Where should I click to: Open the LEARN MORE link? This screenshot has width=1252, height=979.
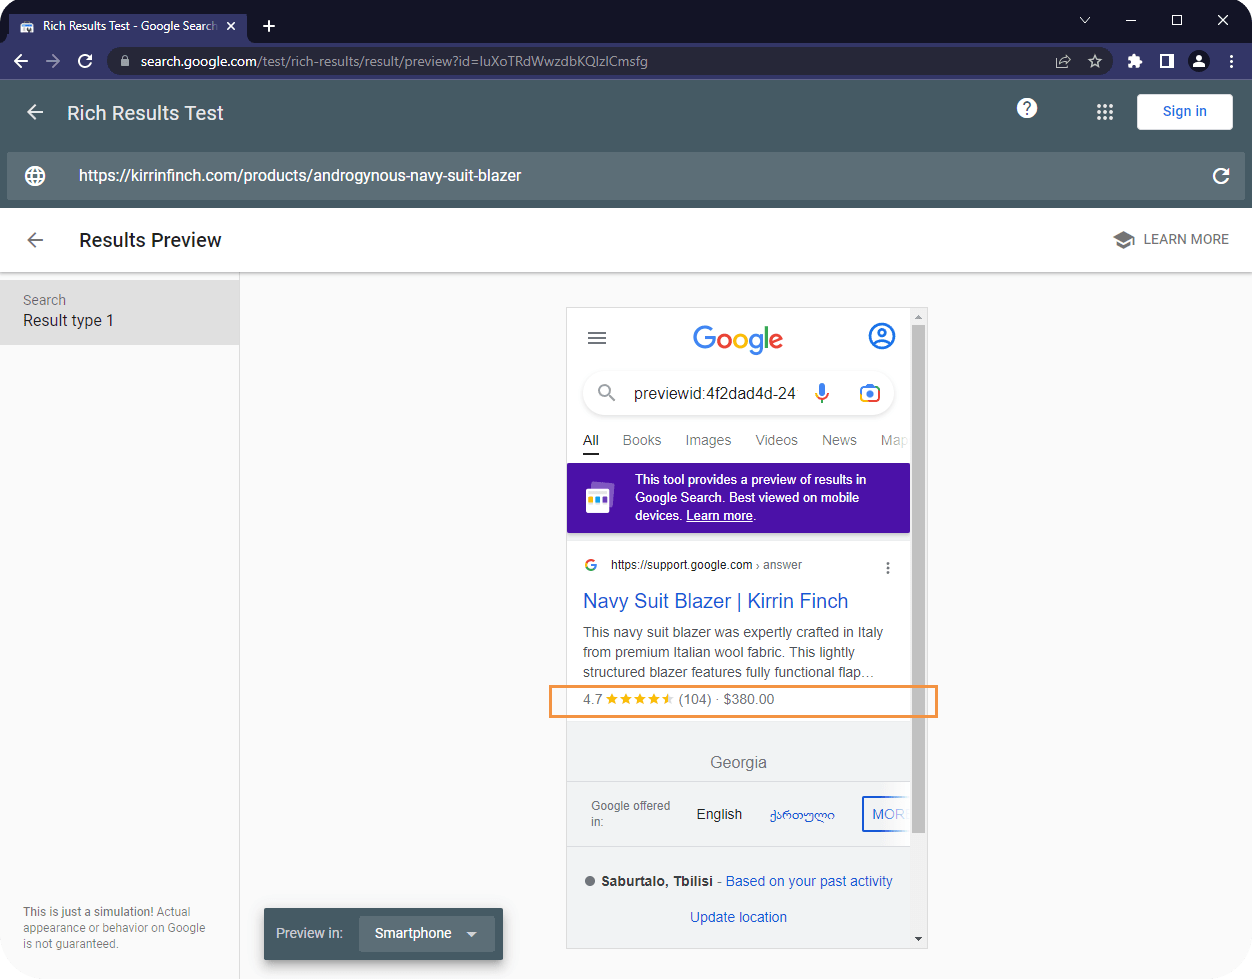click(x=1171, y=240)
